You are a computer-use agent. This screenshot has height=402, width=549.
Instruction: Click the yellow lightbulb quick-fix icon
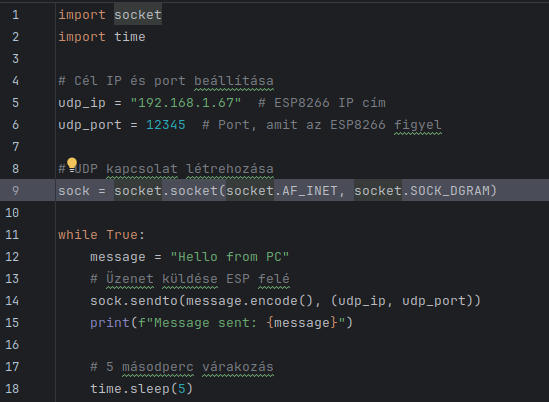[x=72, y=165]
